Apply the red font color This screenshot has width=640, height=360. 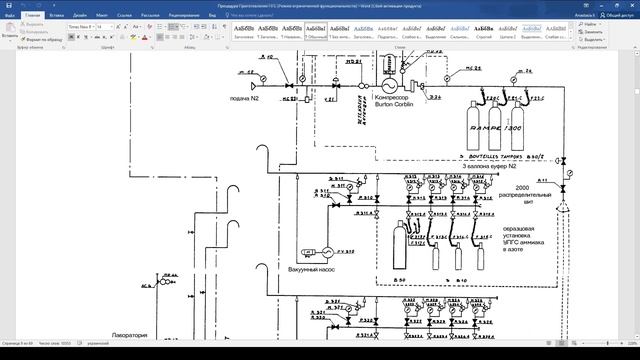(144, 37)
